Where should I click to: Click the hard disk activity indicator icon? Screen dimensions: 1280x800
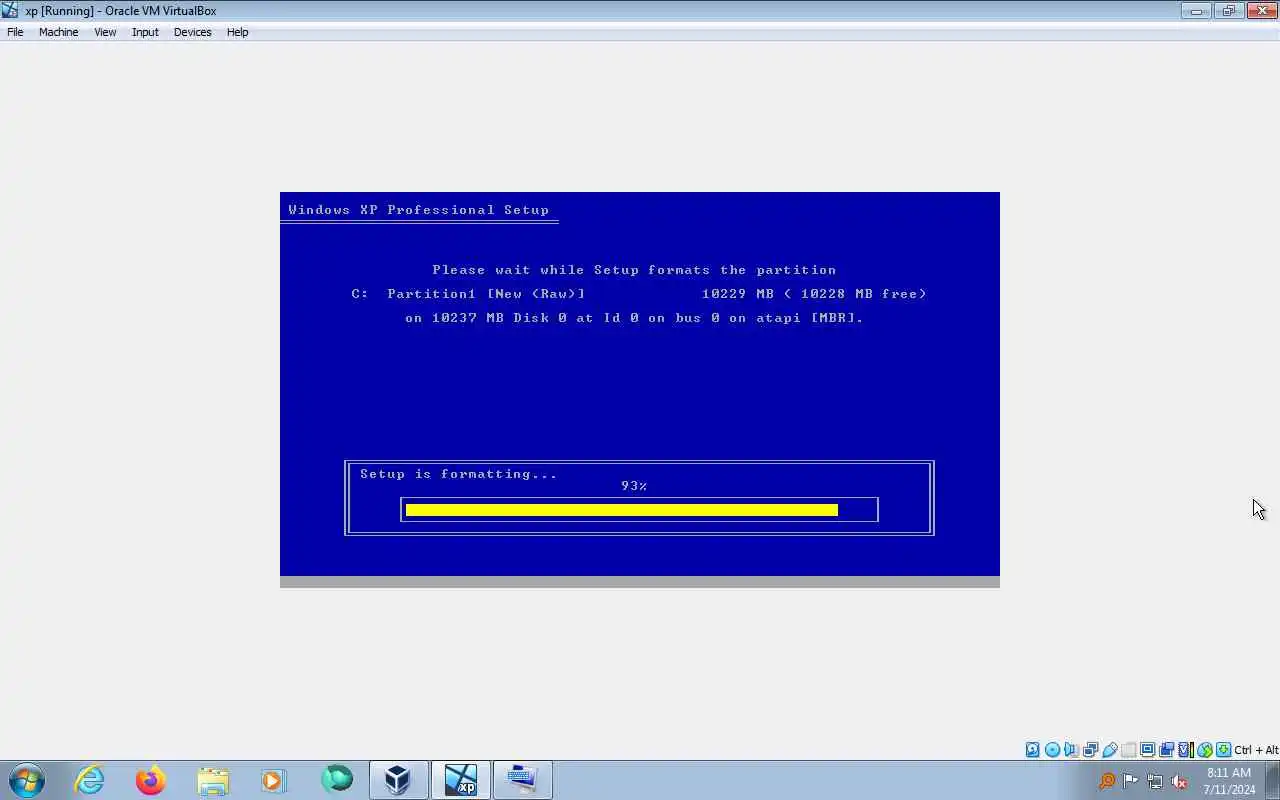1032,750
